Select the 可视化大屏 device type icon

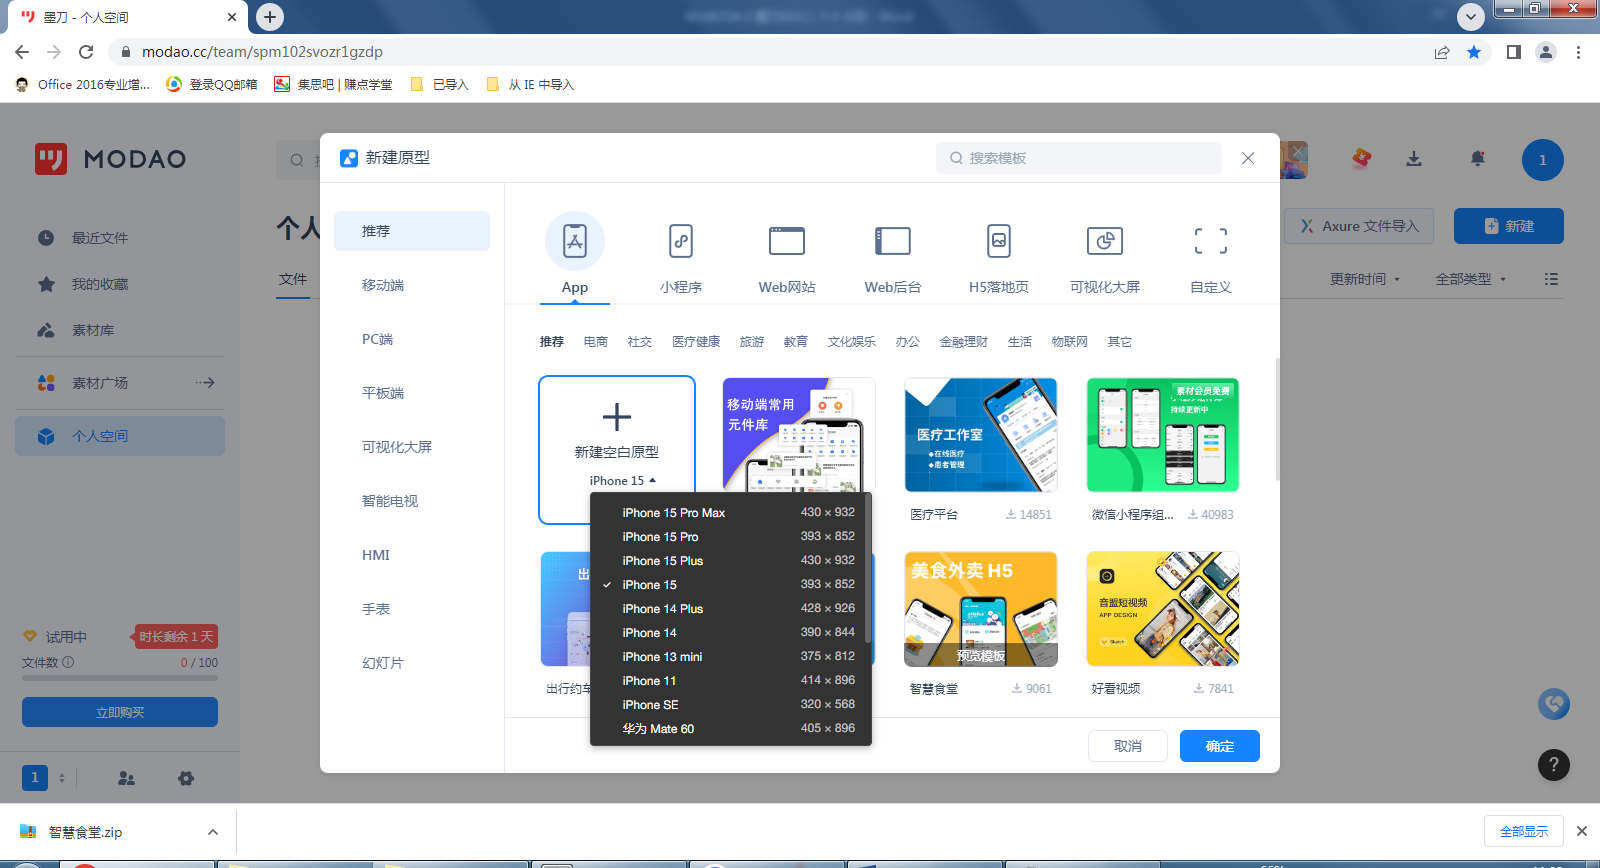point(1105,241)
